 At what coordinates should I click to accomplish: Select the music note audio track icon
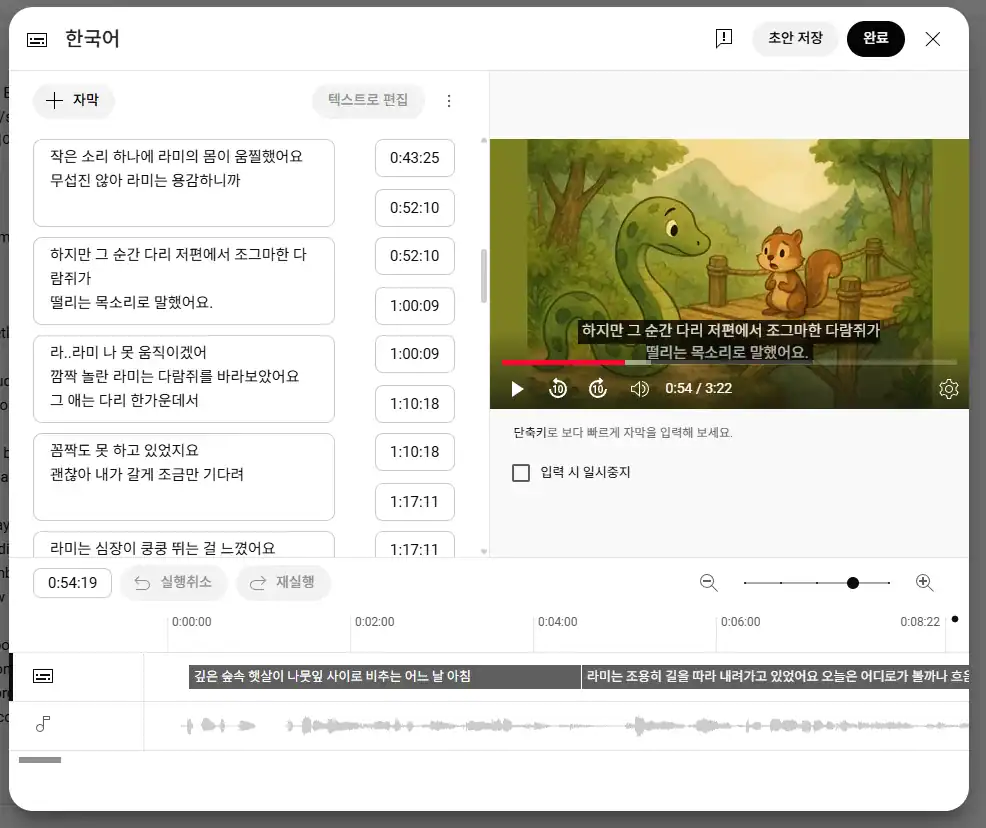coord(42,722)
